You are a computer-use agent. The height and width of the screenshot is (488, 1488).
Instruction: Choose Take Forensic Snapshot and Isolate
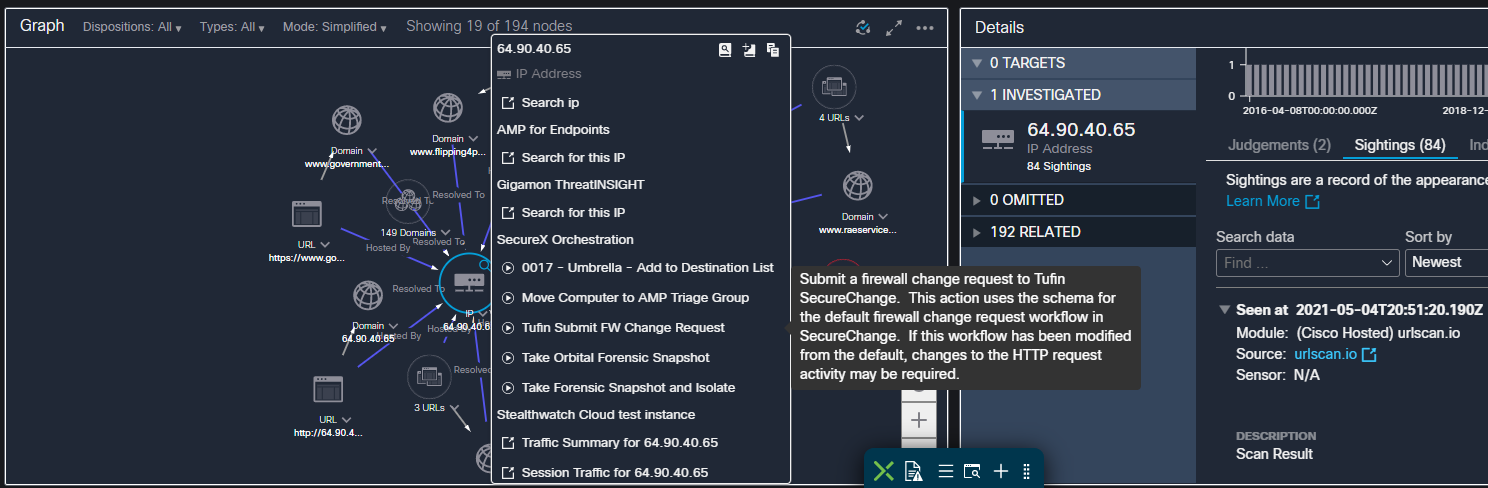(627, 387)
